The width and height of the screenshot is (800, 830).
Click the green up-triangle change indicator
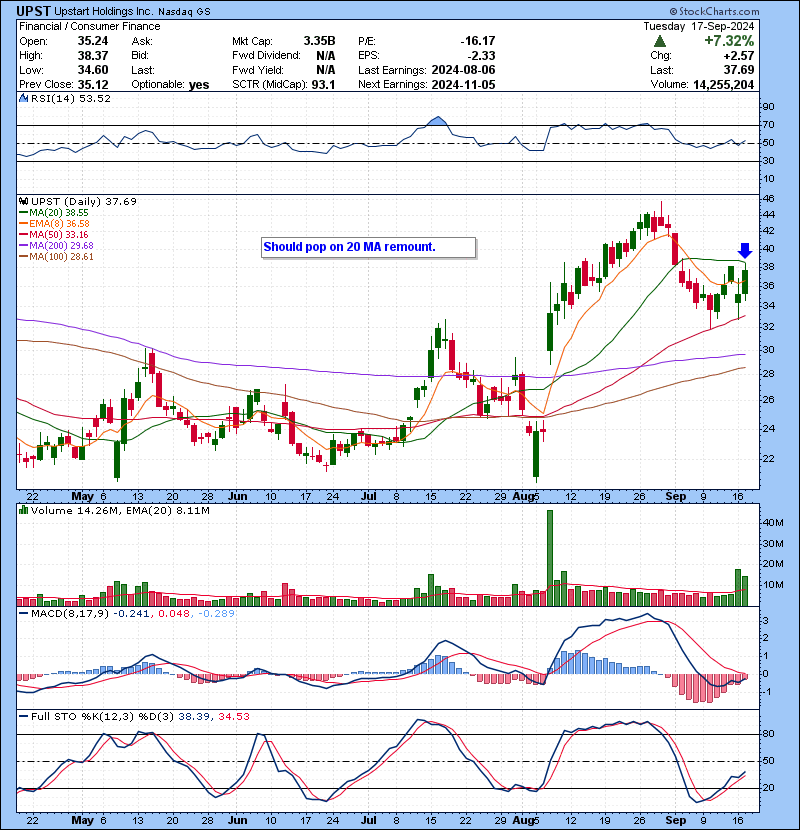tap(660, 41)
